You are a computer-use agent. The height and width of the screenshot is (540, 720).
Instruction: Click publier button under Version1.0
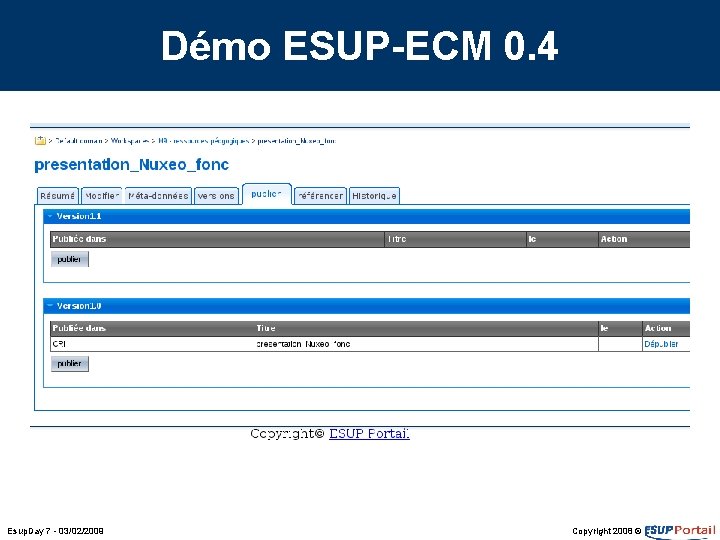70,364
